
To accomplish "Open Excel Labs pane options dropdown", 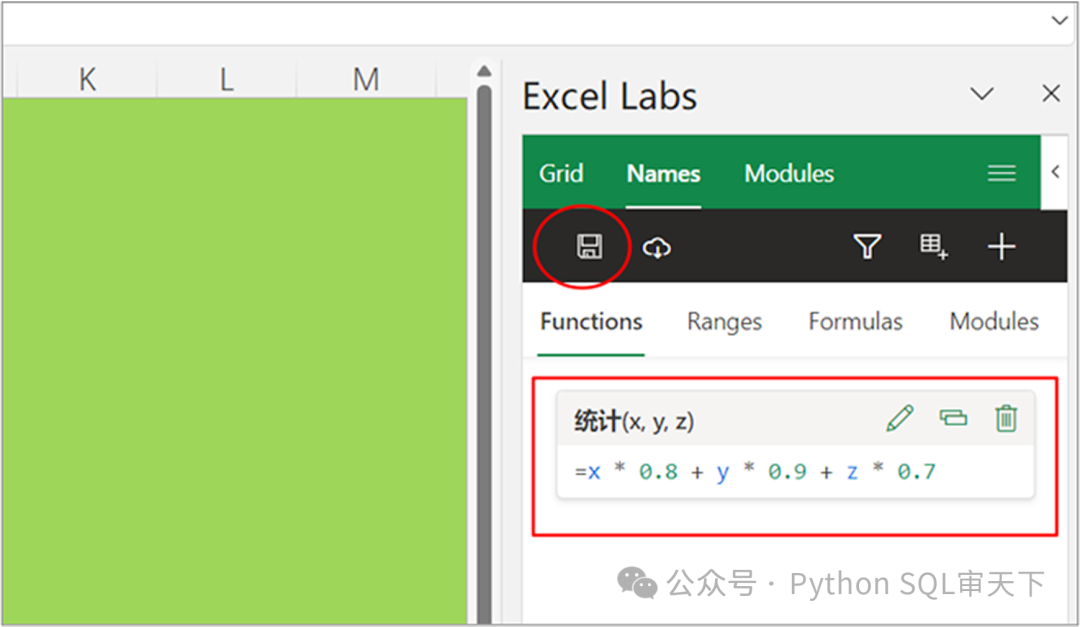I will 982,93.
